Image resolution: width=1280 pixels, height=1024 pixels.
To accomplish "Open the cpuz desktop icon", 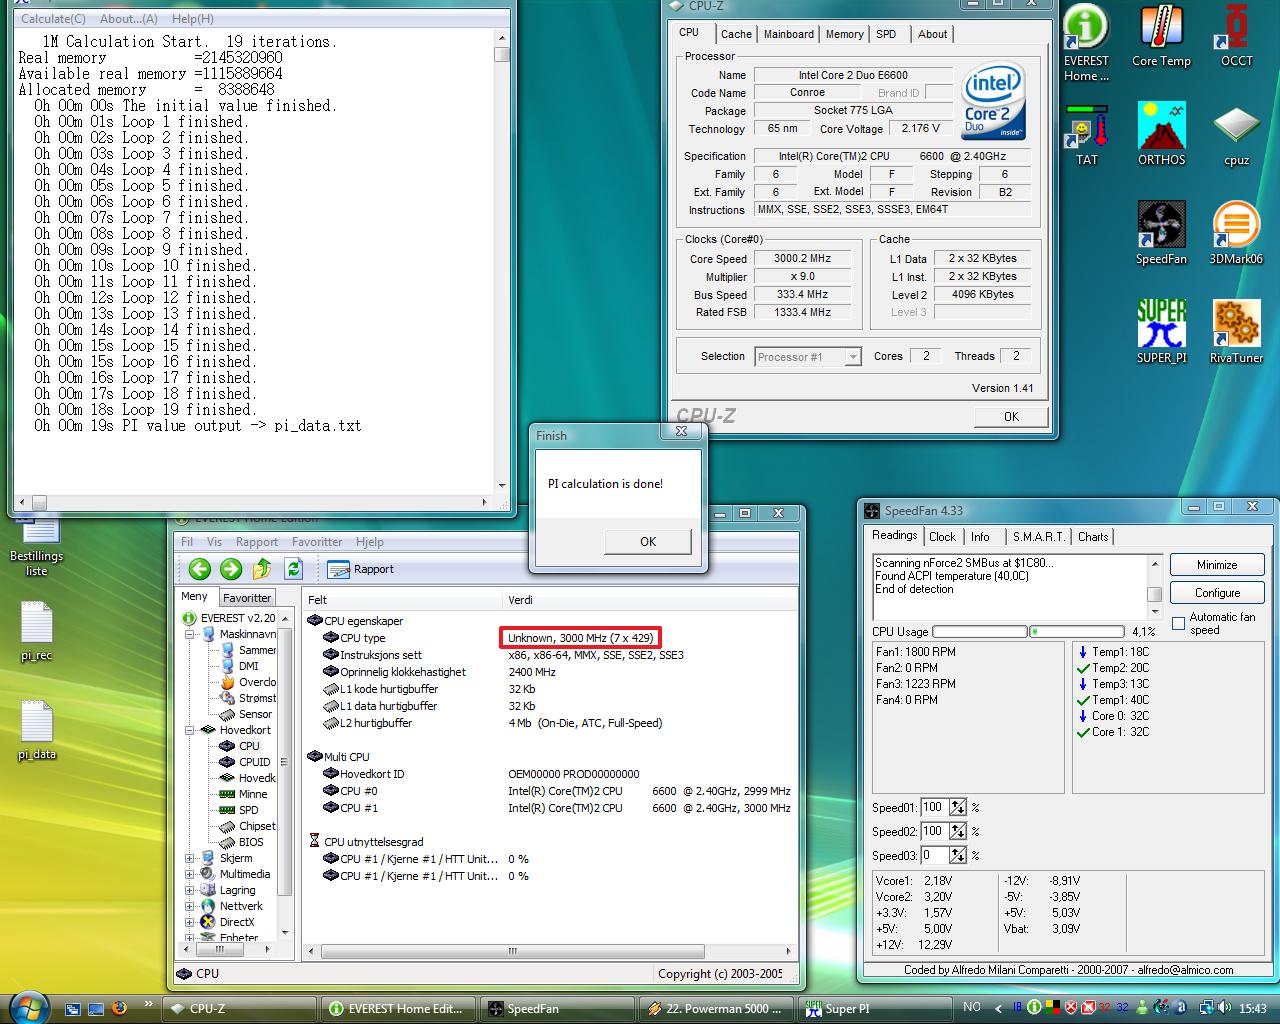I will click(1236, 134).
